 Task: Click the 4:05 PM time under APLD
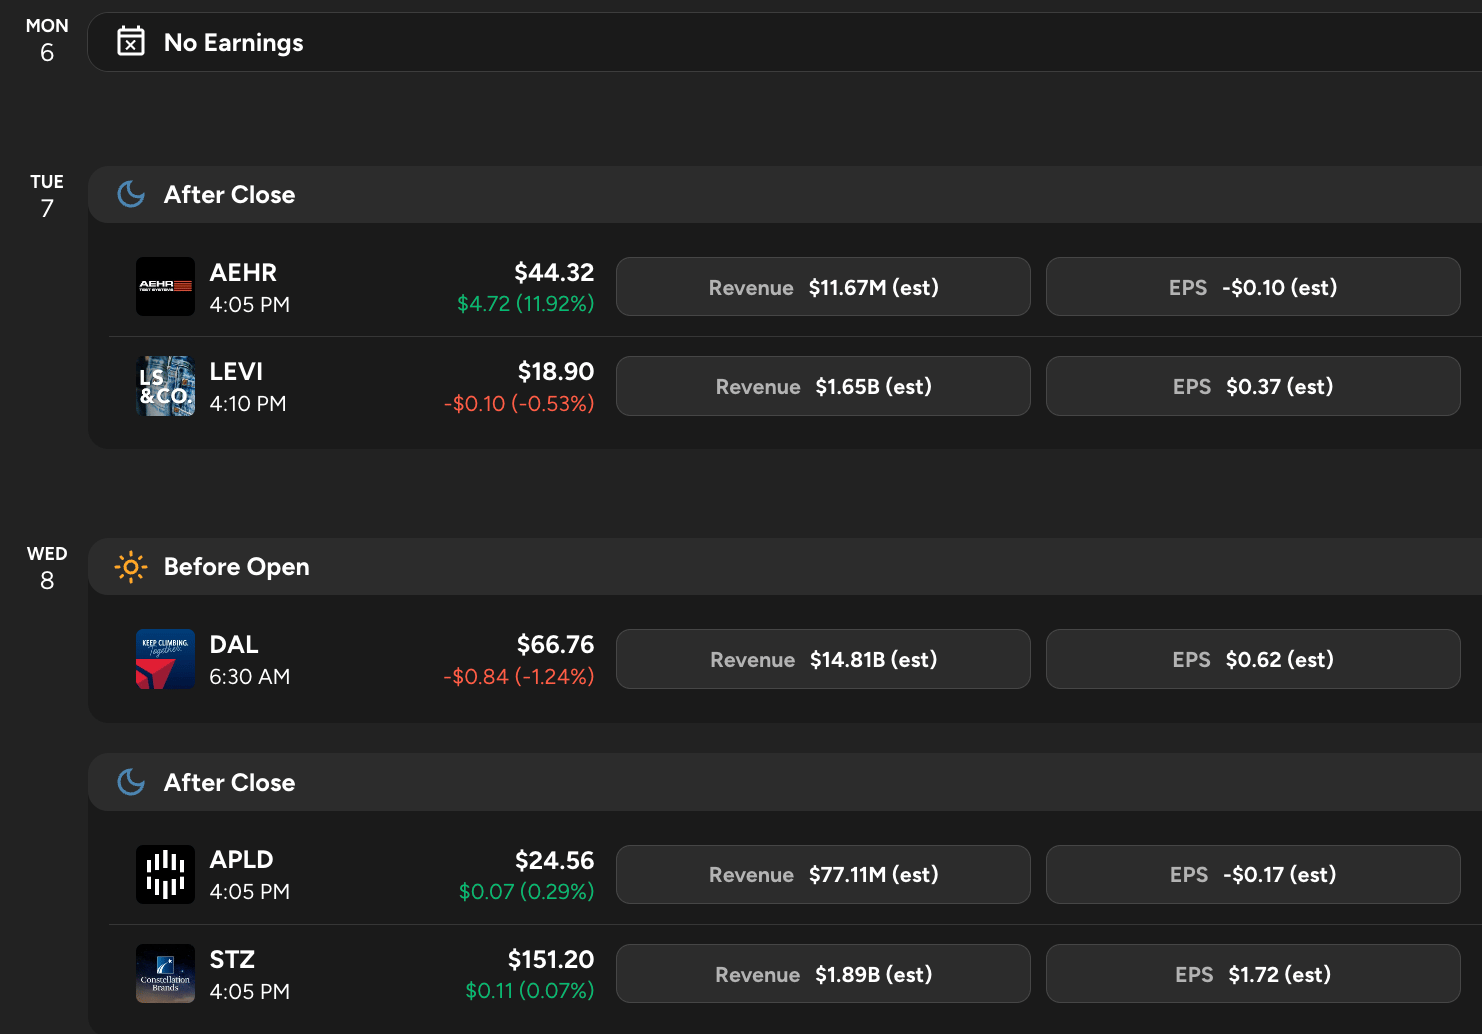(250, 891)
